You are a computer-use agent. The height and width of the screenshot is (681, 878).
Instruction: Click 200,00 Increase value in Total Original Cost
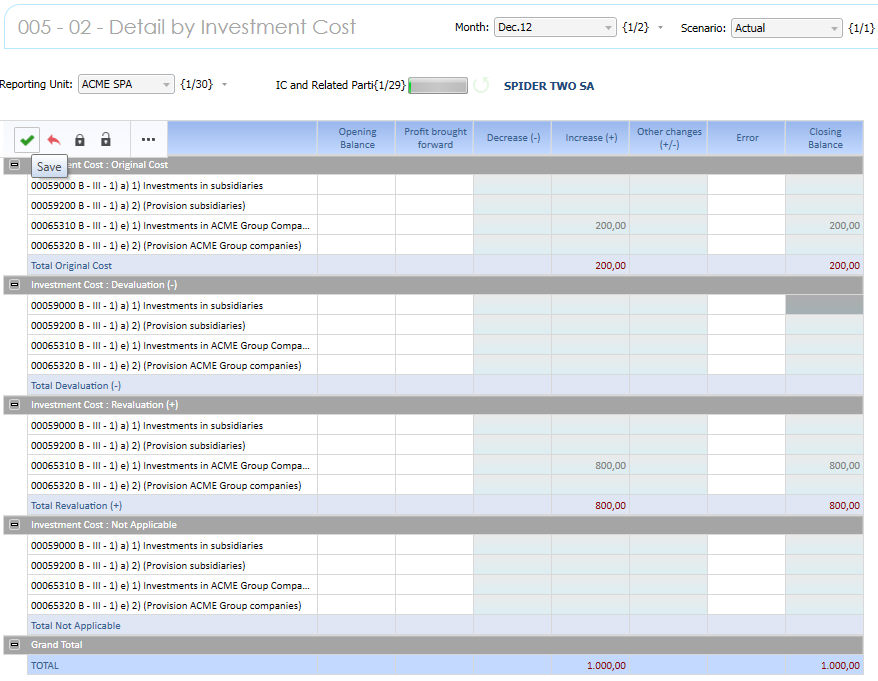[x=610, y=265]
